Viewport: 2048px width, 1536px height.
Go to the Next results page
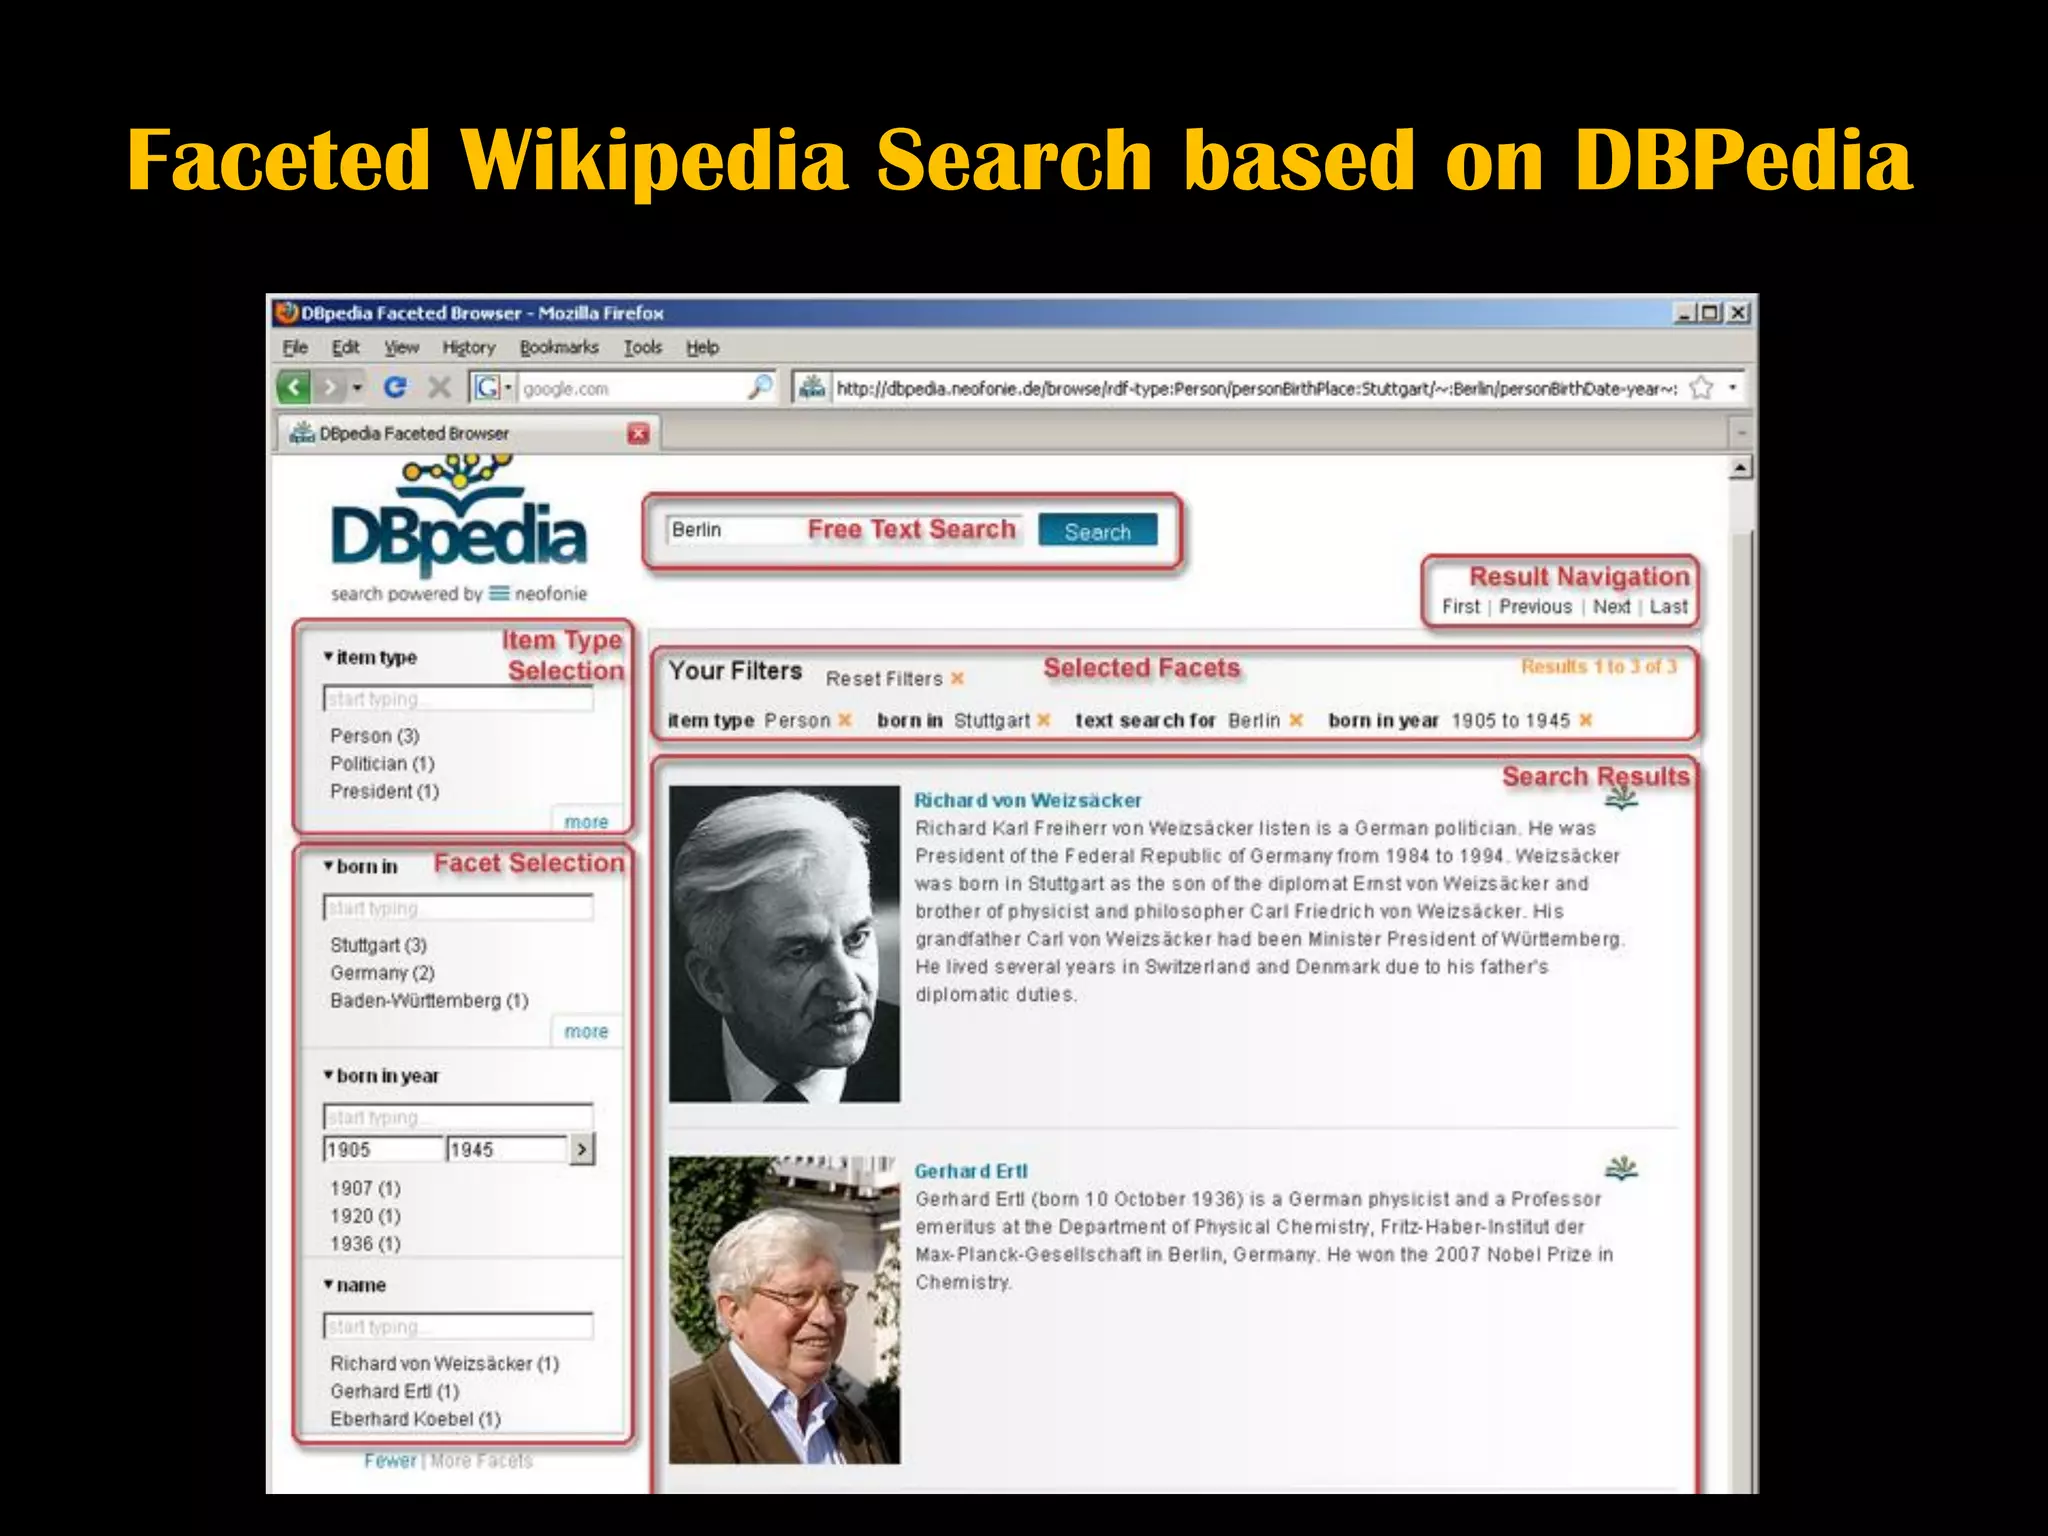tap(1611, 606)
